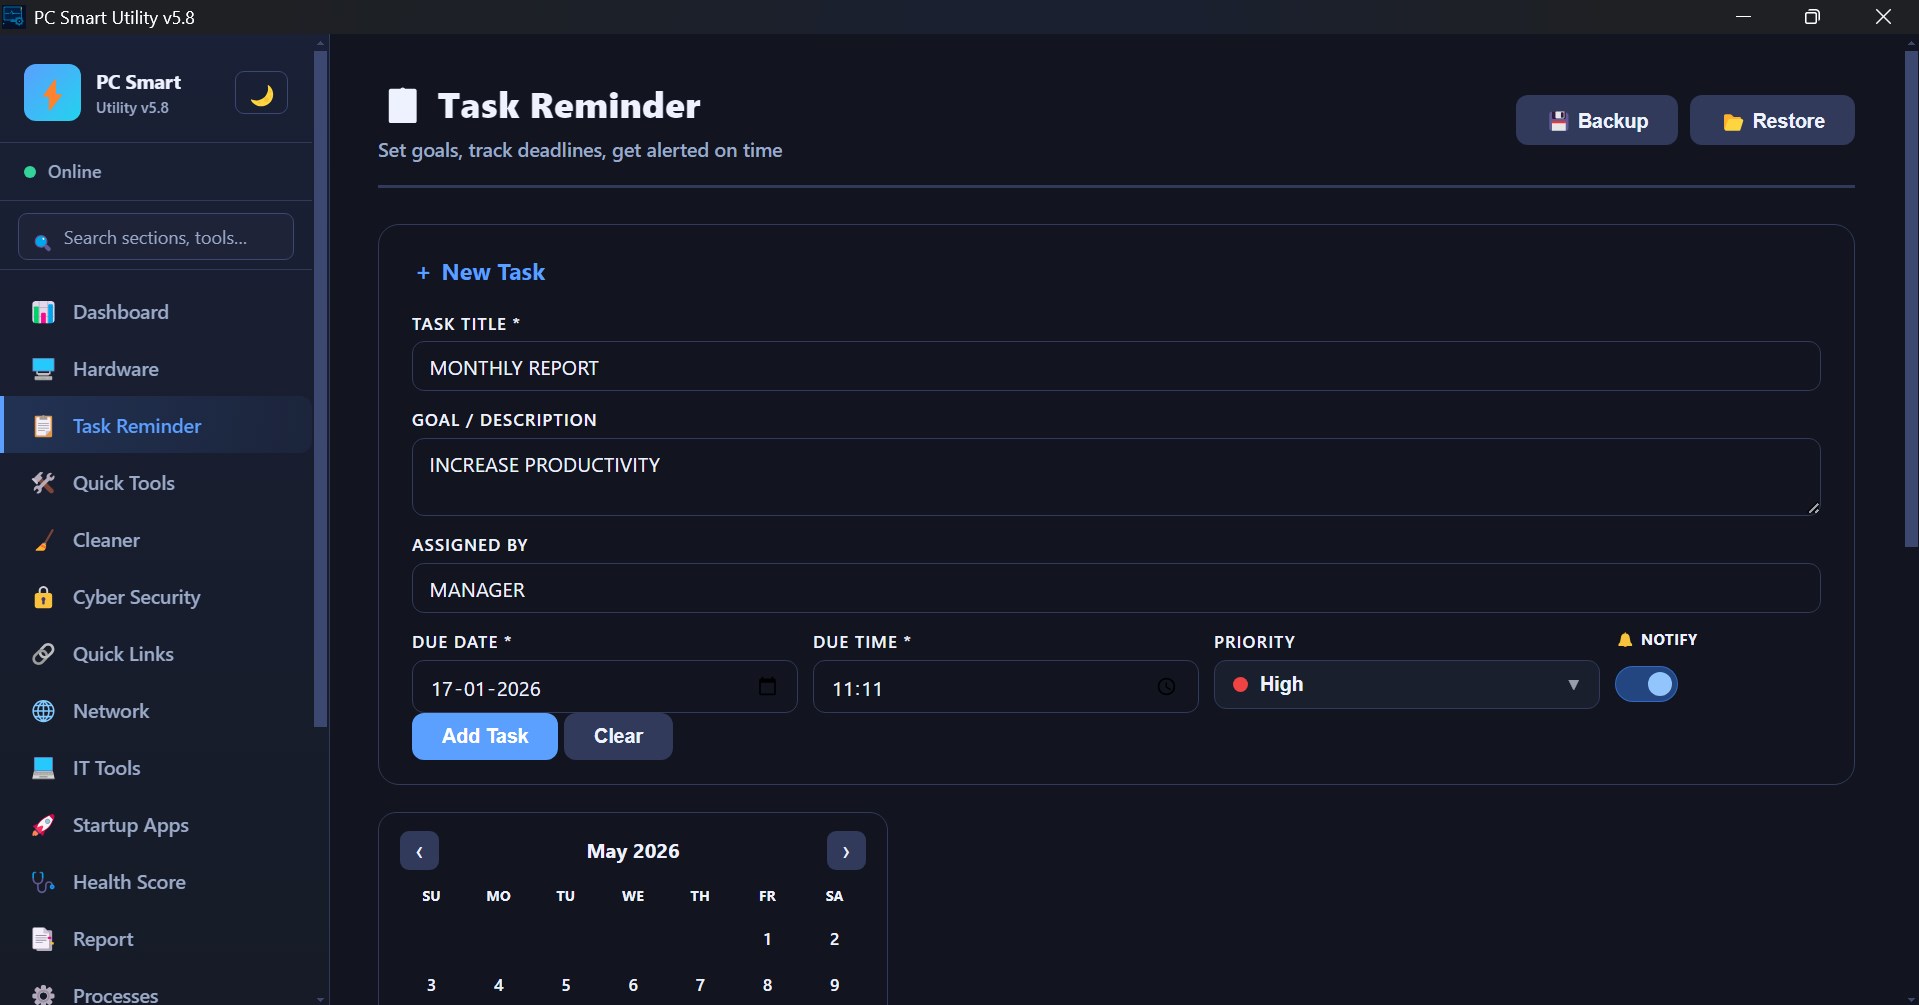The width and height of the screenshot is (1919, 1005).
Task: Open Dashboard section
Action: [158, 312]
